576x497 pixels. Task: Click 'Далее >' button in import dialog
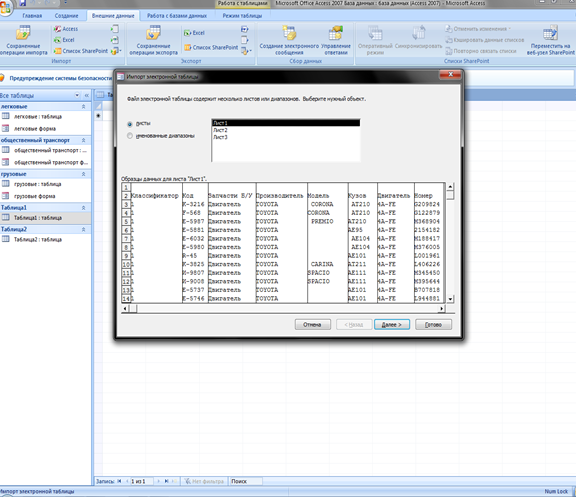coord(392,325)
